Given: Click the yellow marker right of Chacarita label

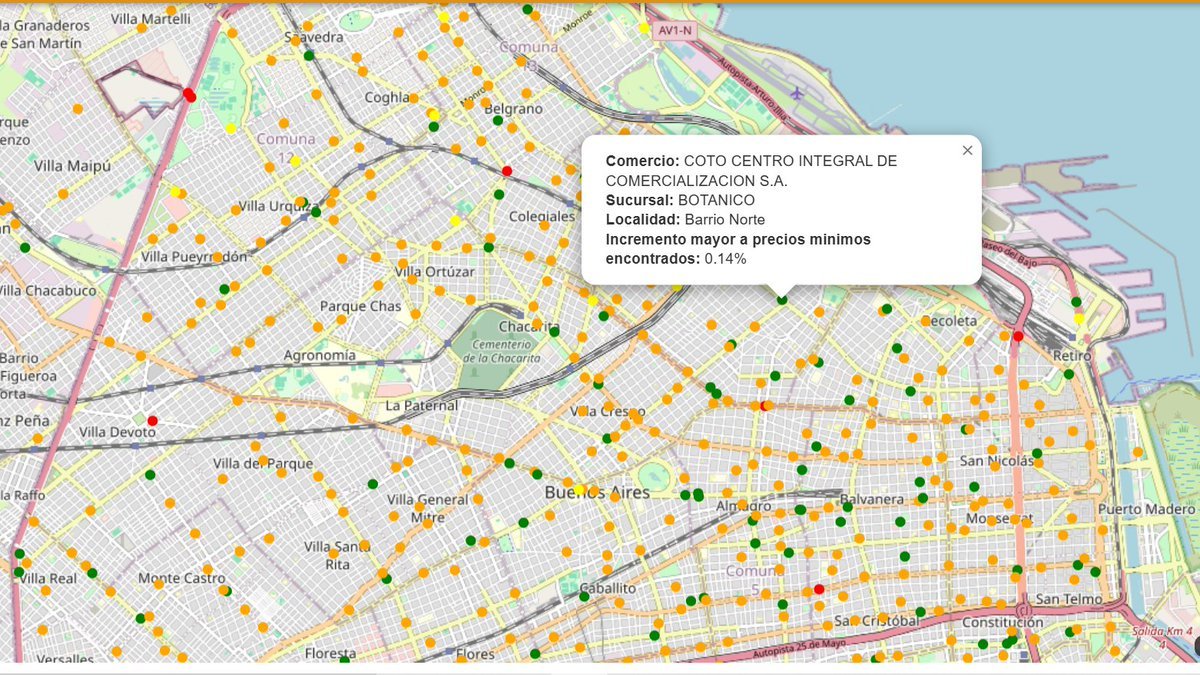Looking at the screenshot, I should click(x=592, y=299).
